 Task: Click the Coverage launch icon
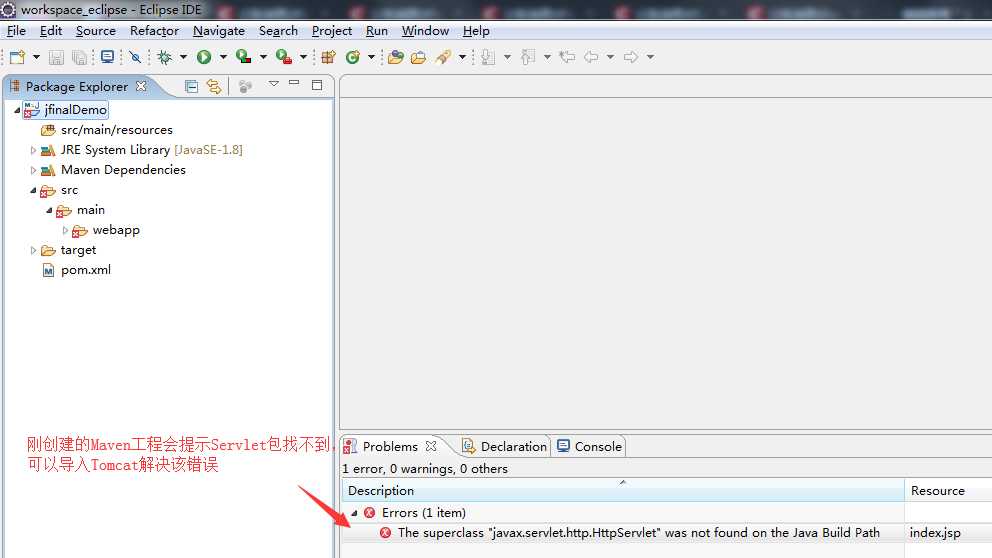pyautogui.click(x=244, y=57)
